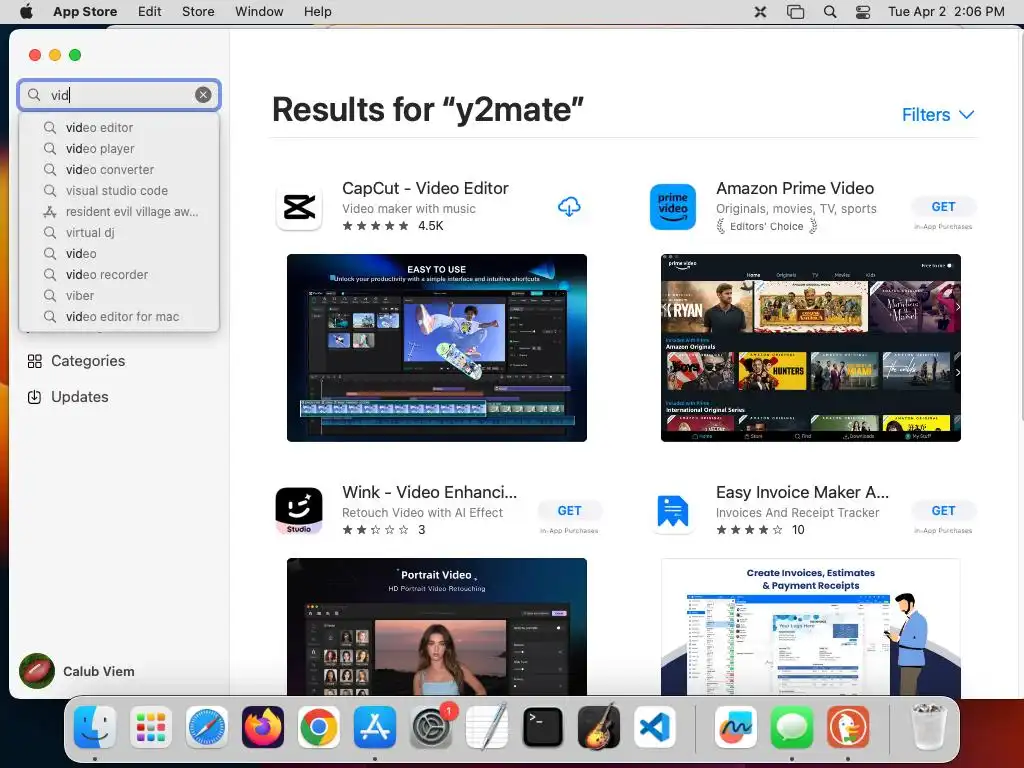Open Amazon Prime Video title
Screen dimensions: 1024x768
coord(795,188)
